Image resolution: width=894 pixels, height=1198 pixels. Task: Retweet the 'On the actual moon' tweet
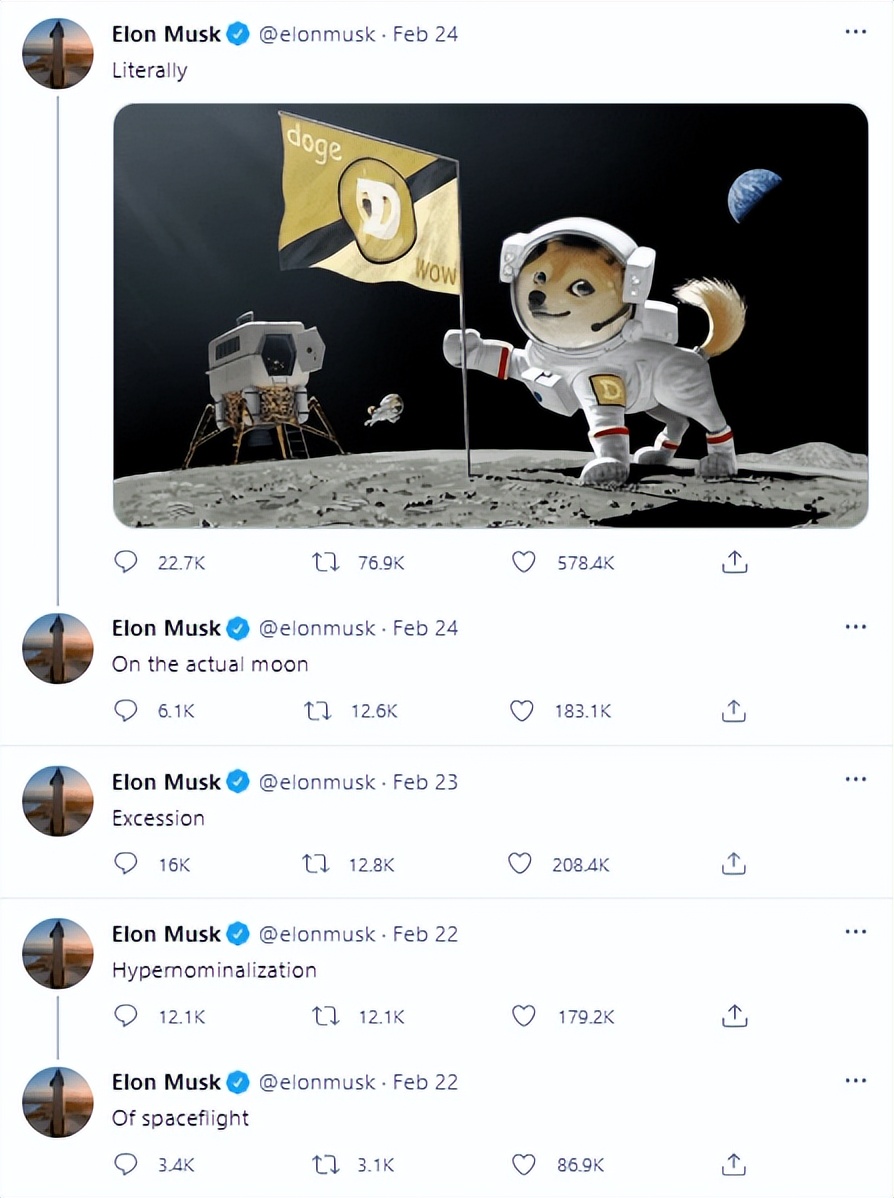tap(318, 711)
